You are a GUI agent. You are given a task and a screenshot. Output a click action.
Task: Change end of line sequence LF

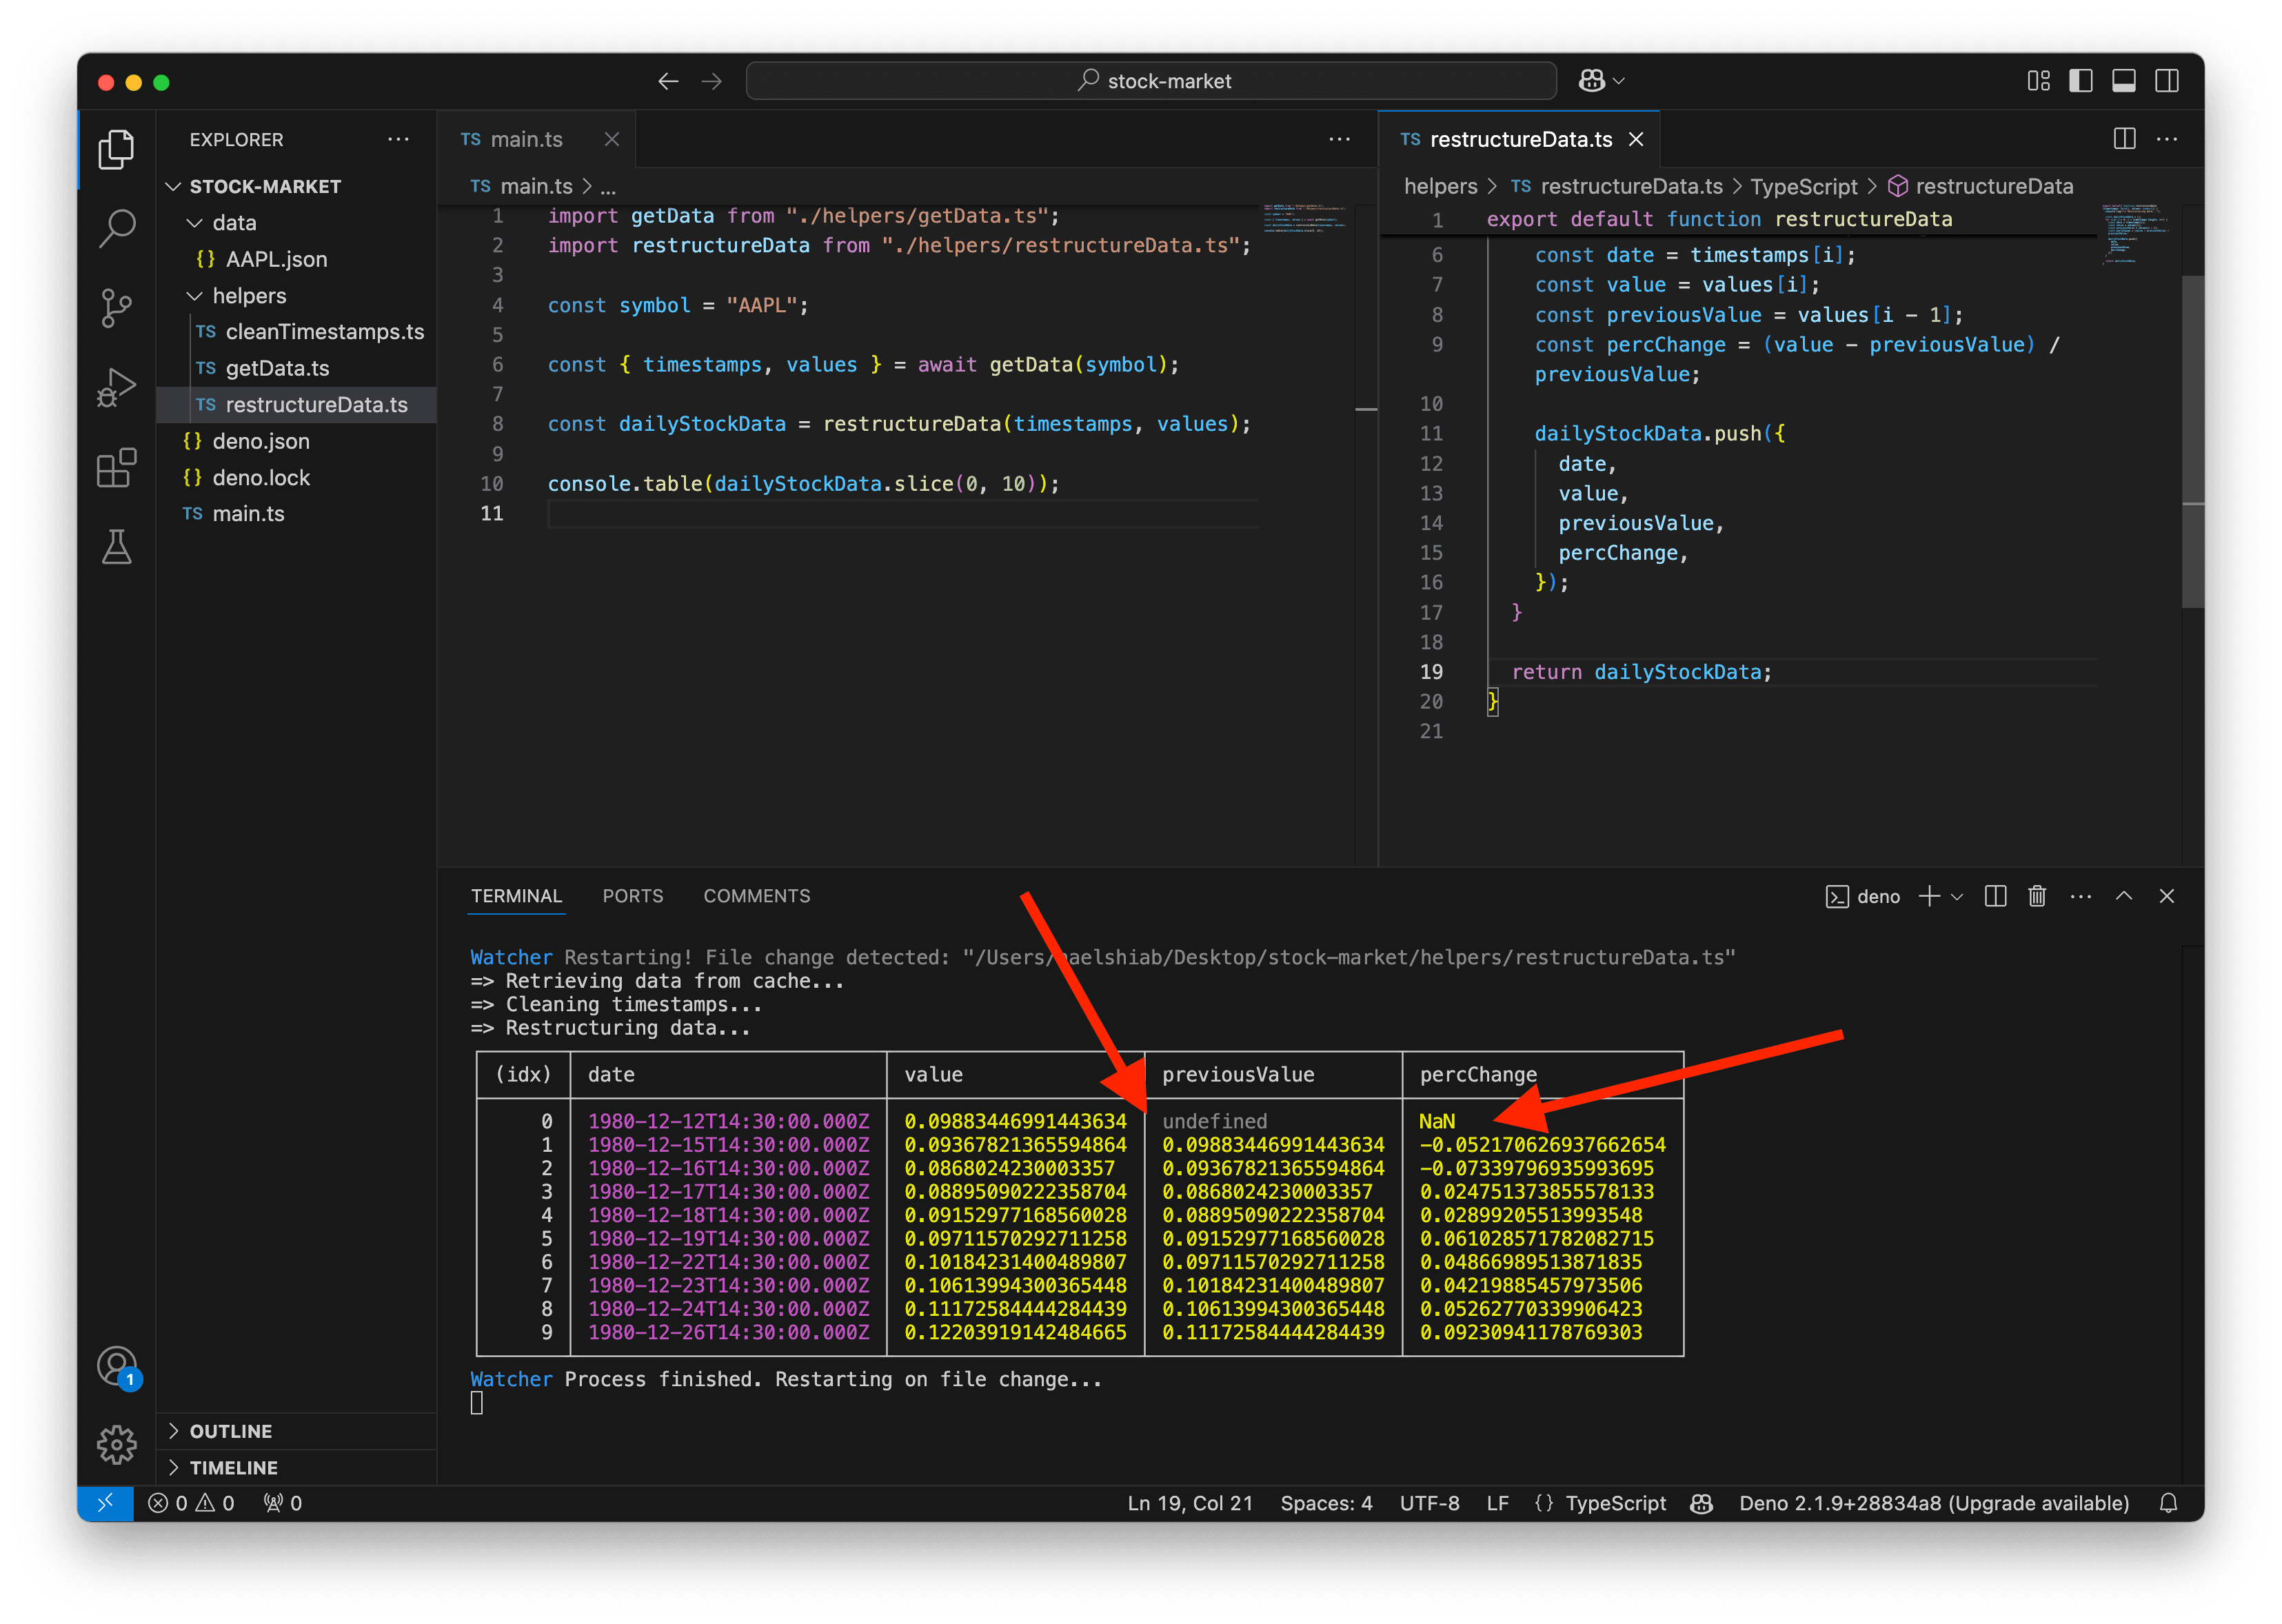[x=1497, y=1503]
